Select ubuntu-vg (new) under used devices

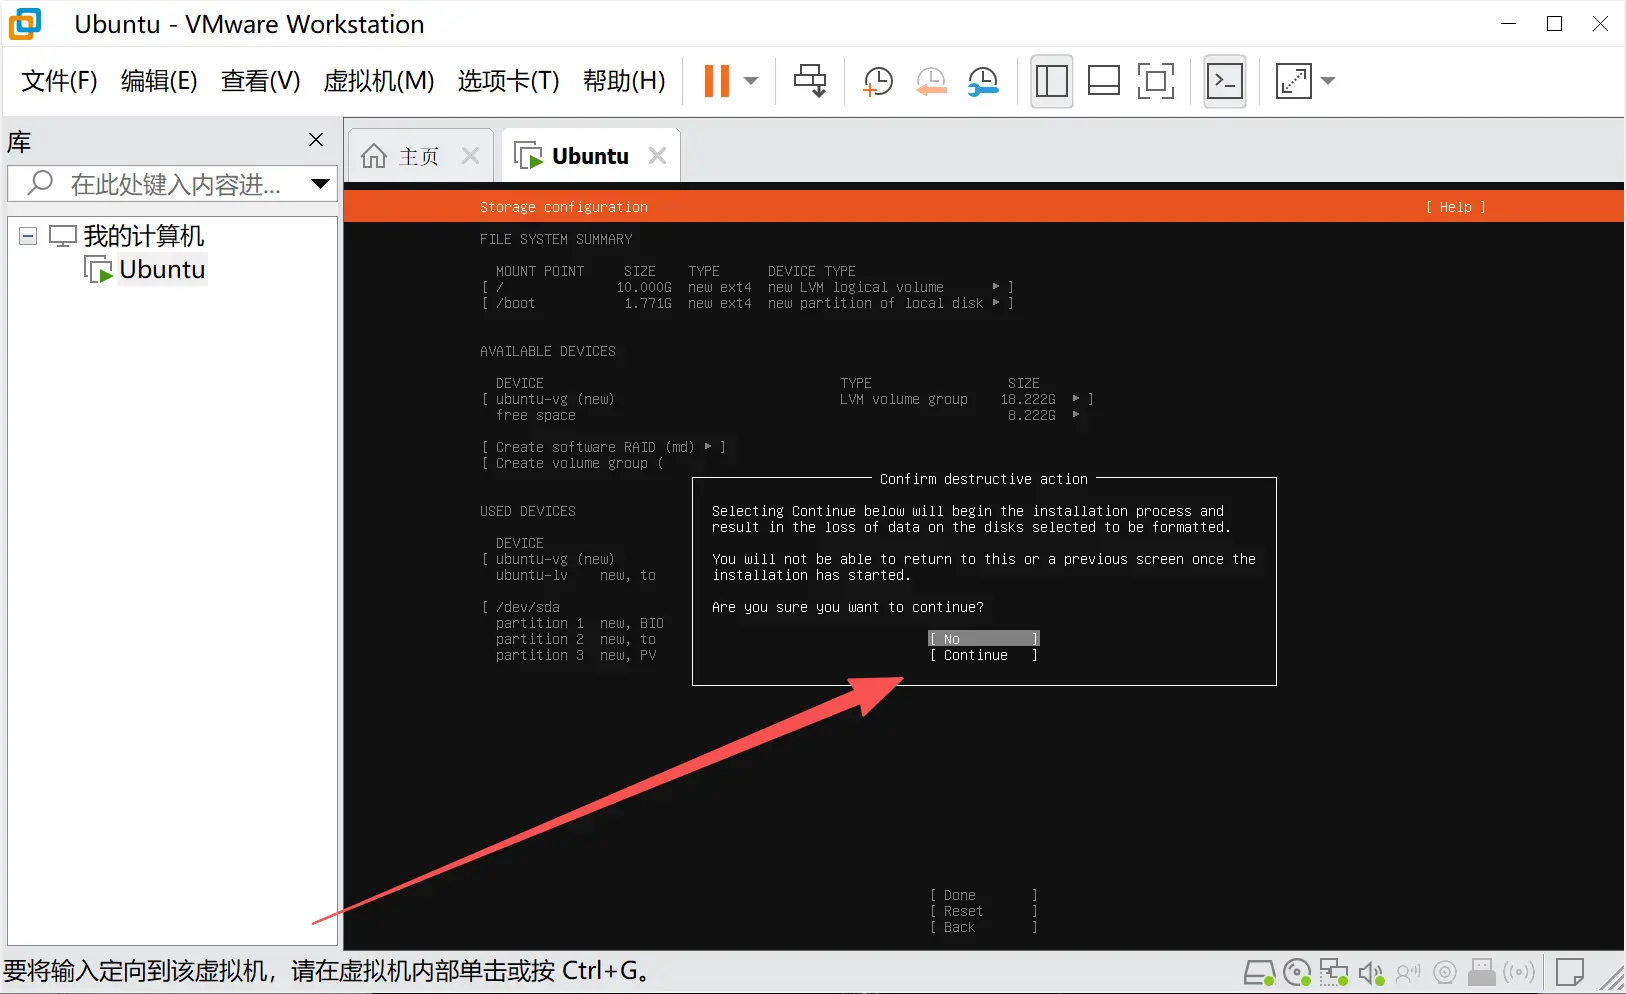click(x=555, y=559)
